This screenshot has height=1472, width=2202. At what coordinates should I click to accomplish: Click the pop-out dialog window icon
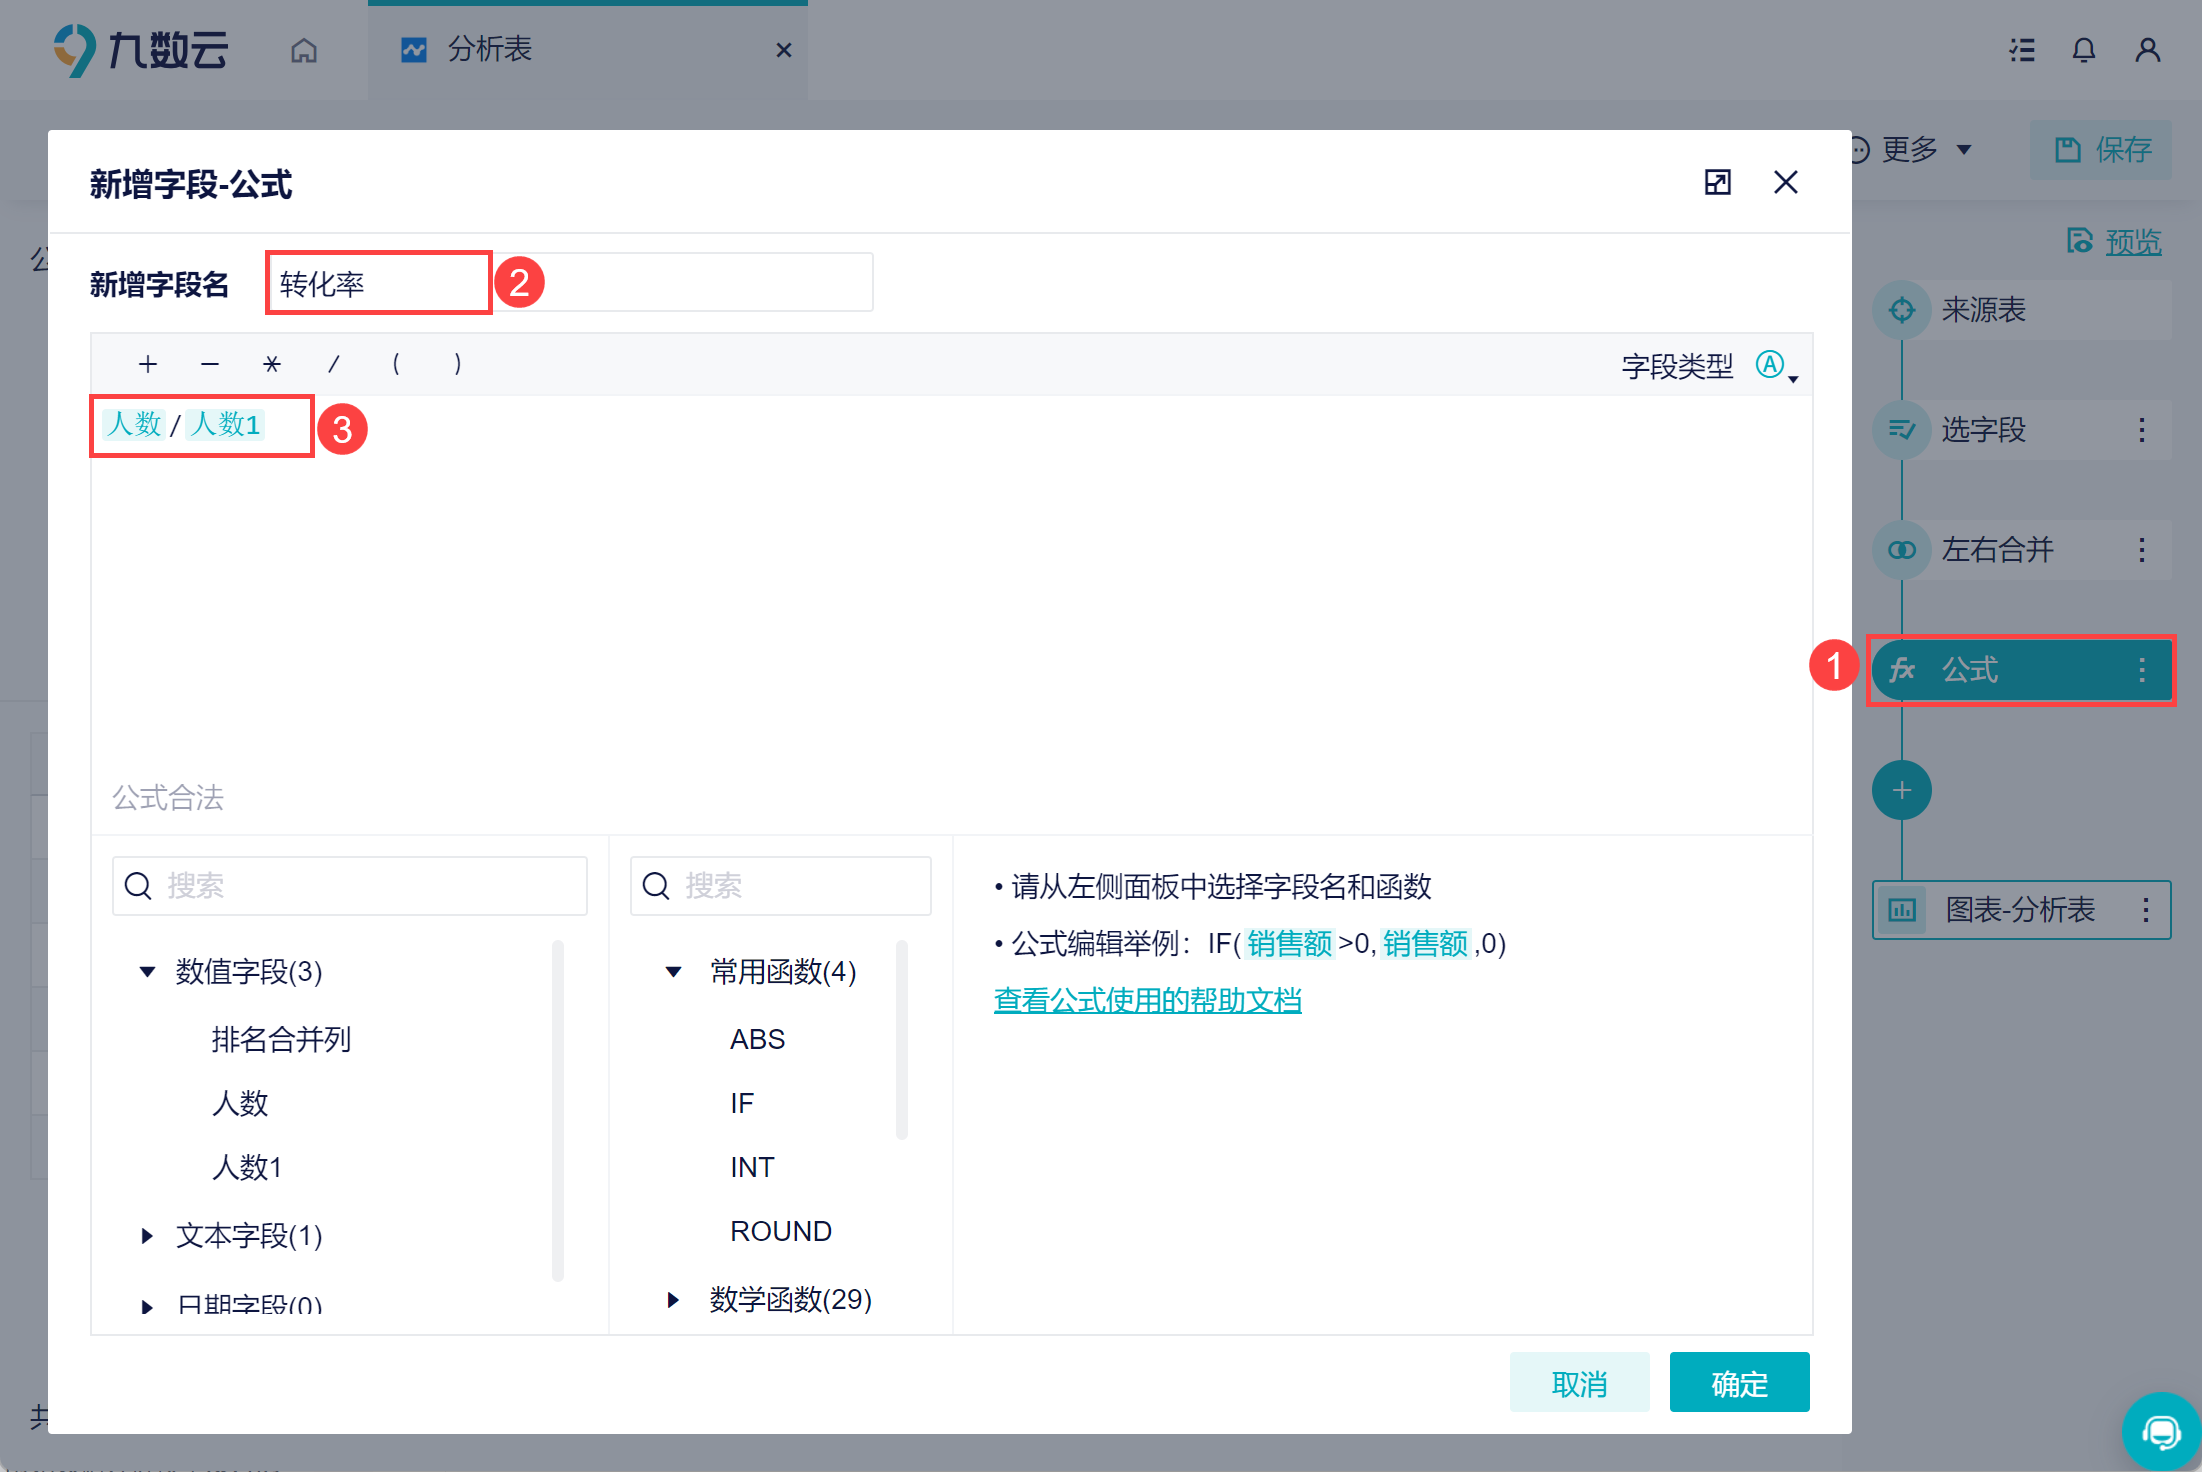point(1717,182)
